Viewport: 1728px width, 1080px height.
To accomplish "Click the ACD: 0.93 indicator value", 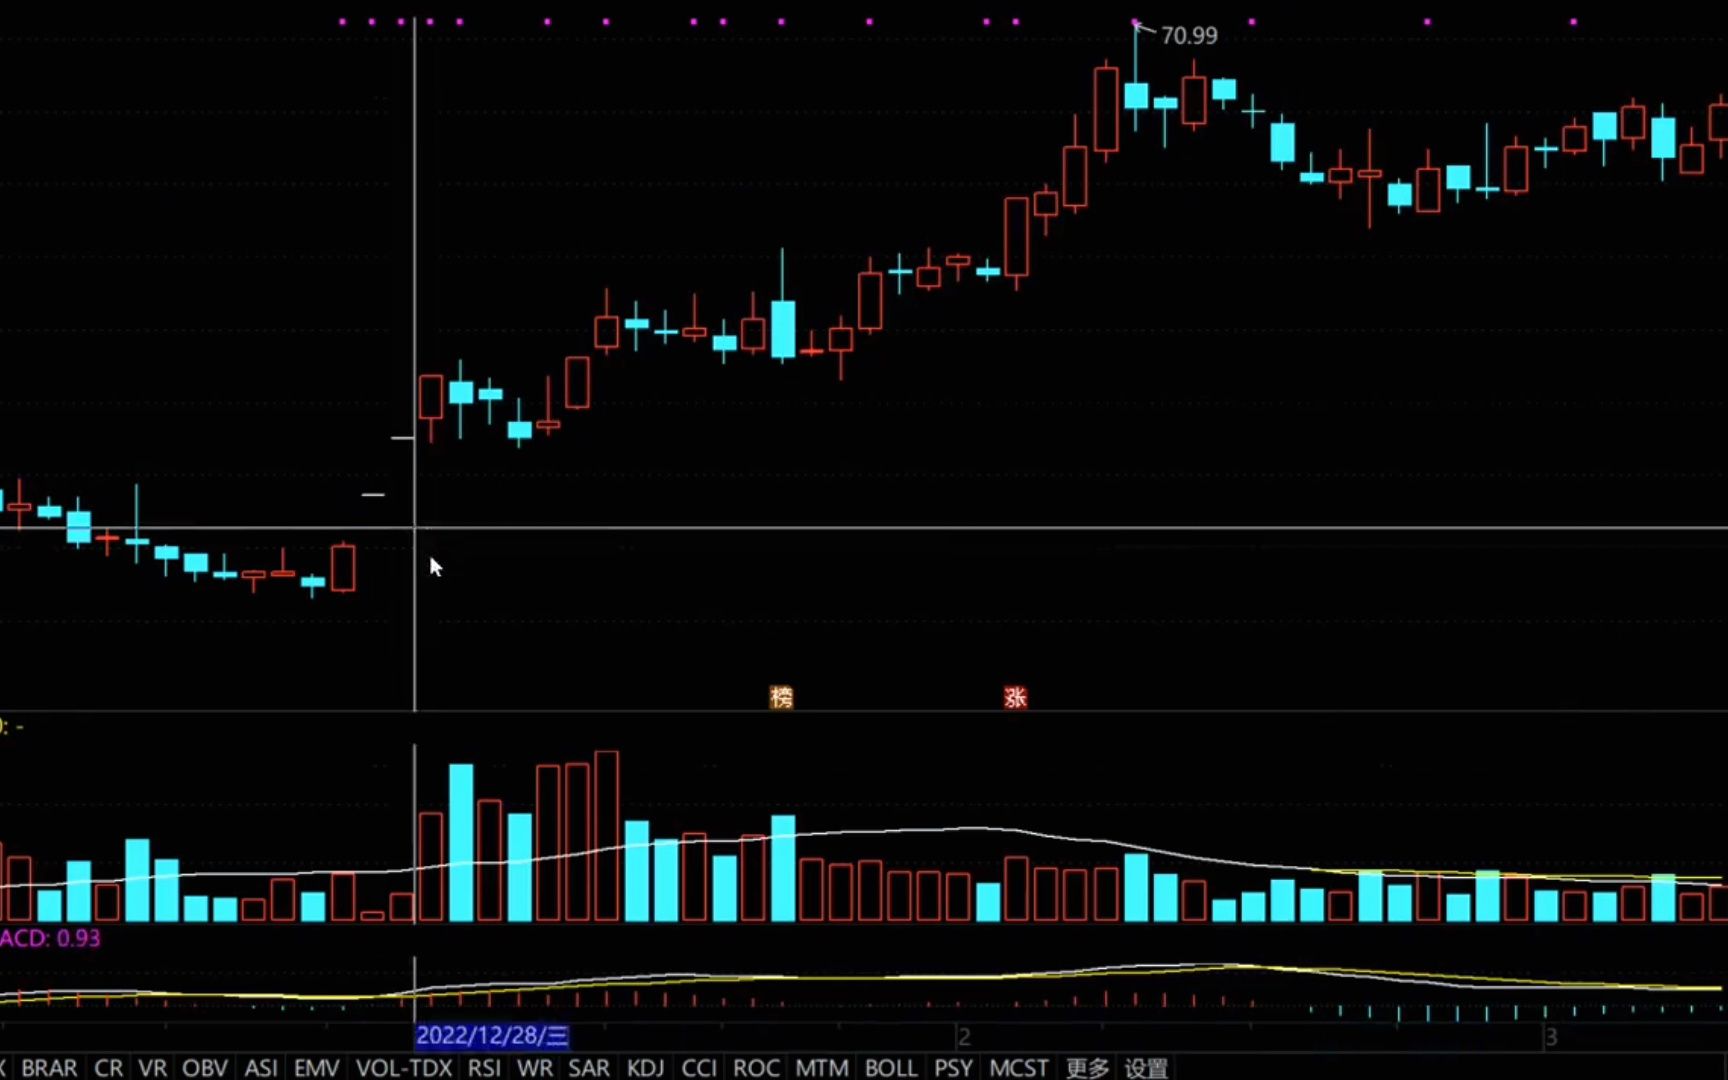I will coord(50,938).
